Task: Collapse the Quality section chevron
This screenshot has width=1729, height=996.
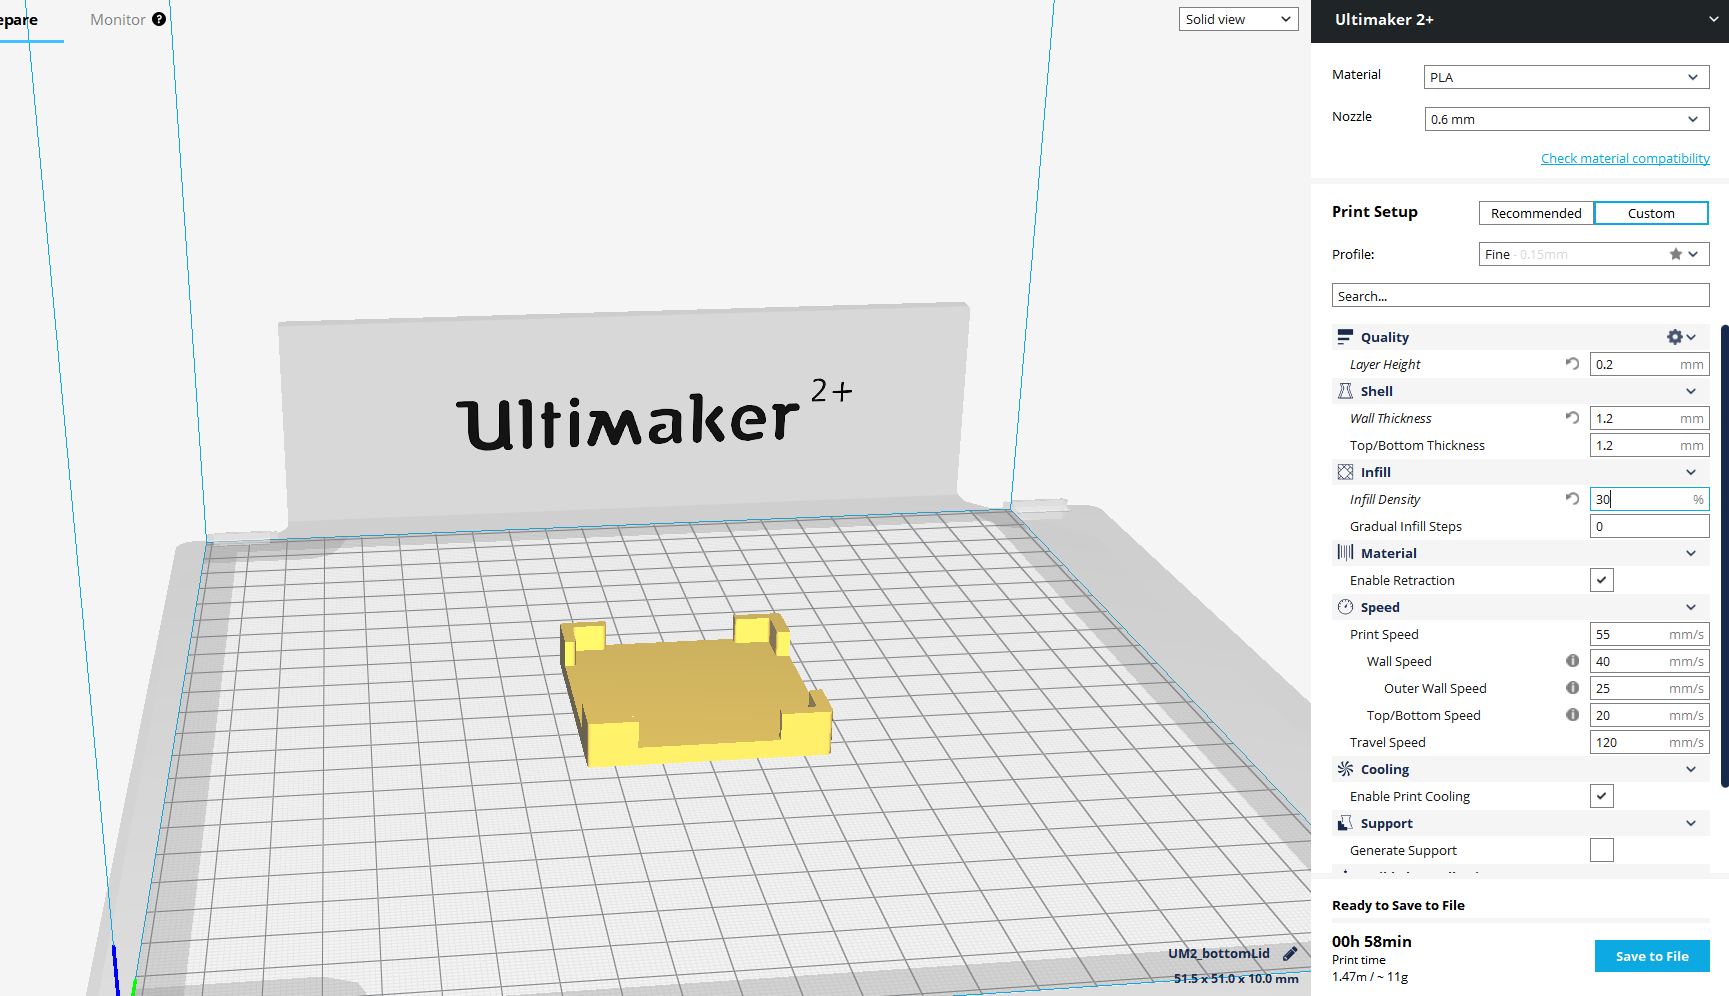Action: pos(1691,337)
